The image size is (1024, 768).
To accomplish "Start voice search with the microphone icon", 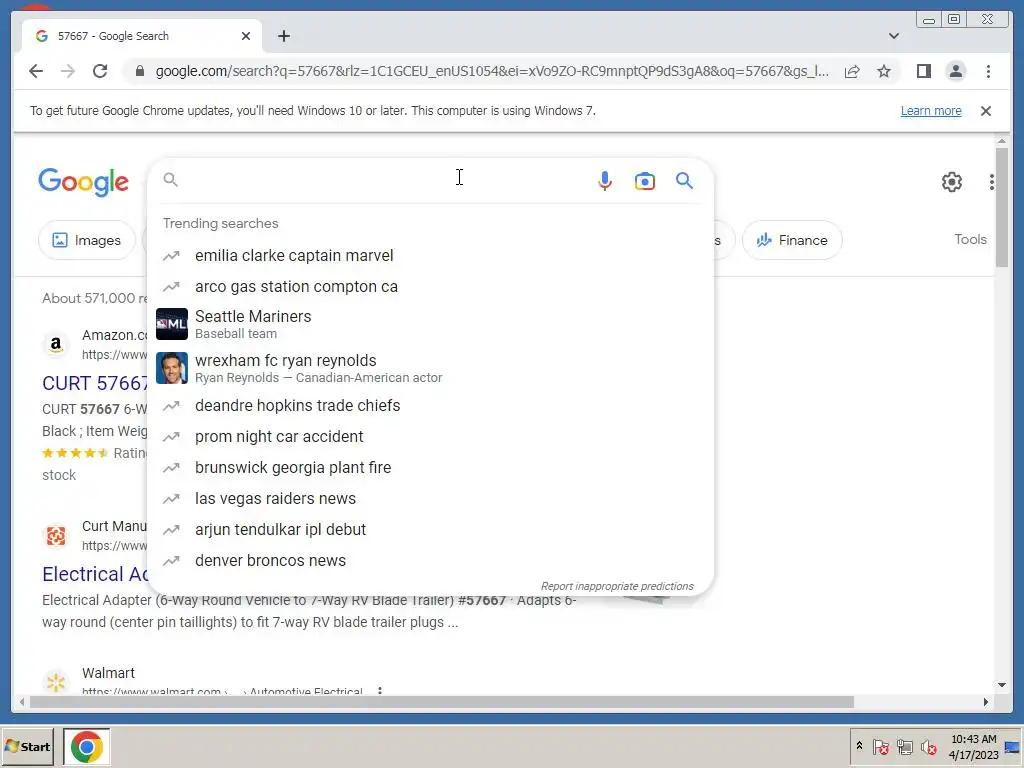I will click(x=605, y=181).
